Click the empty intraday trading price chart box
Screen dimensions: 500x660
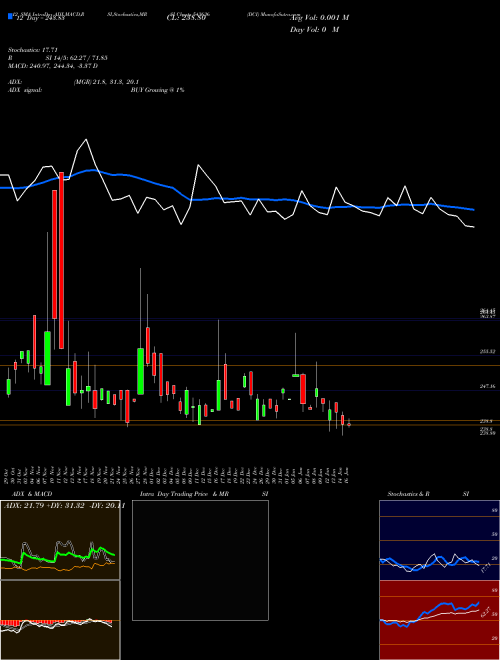point(200,560)
